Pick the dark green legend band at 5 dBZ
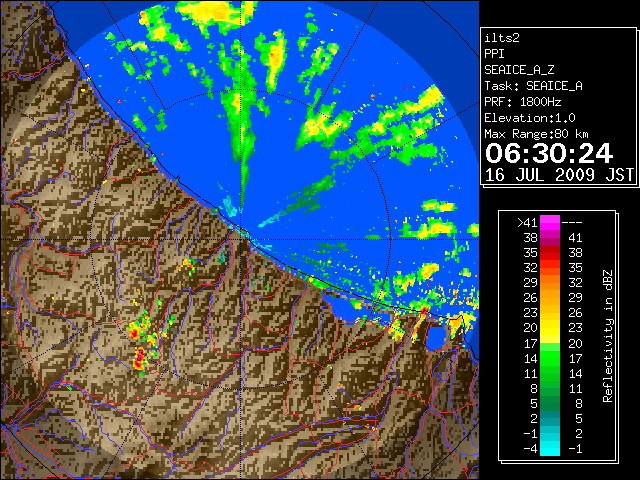This screenshot has width=640, height=480. point(550,403)
